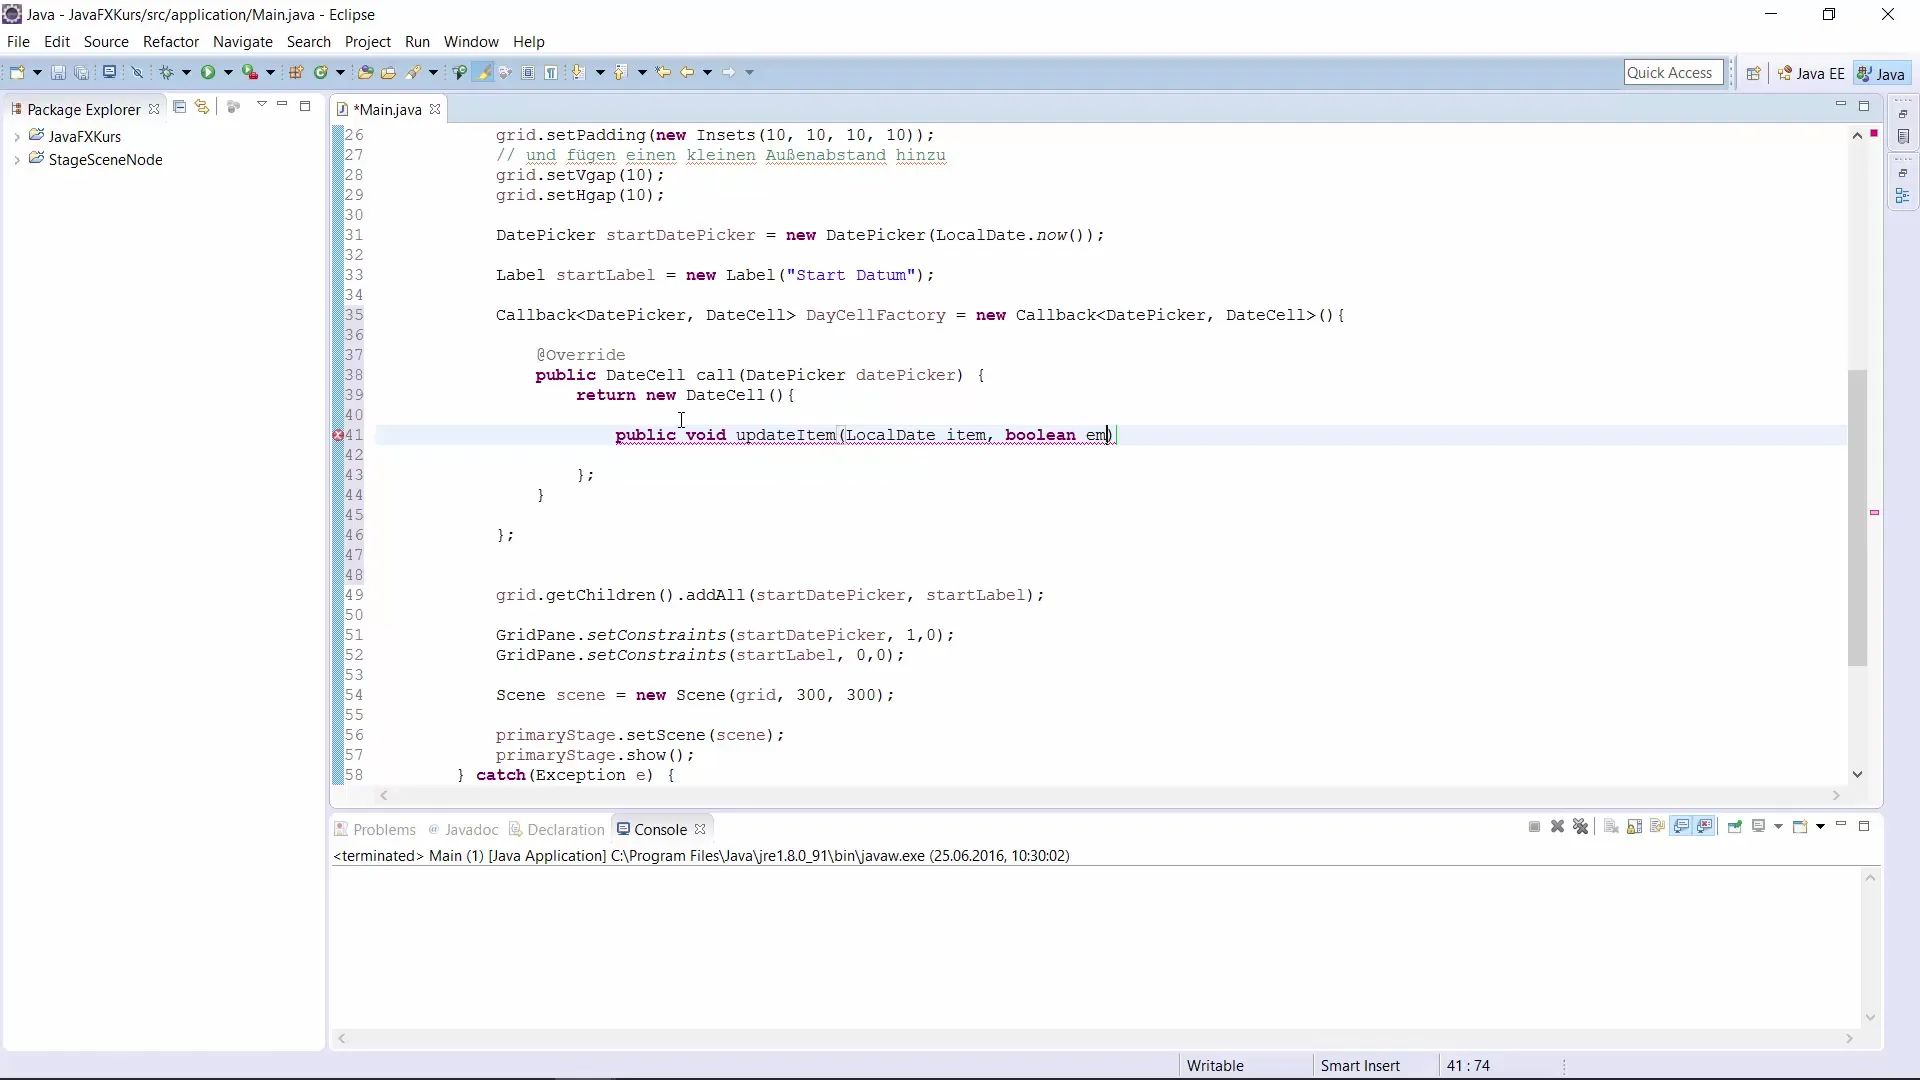Expand the JavaFXKurs project
The width and height of the screenshot is (1920, 1080).
[17, 137]
